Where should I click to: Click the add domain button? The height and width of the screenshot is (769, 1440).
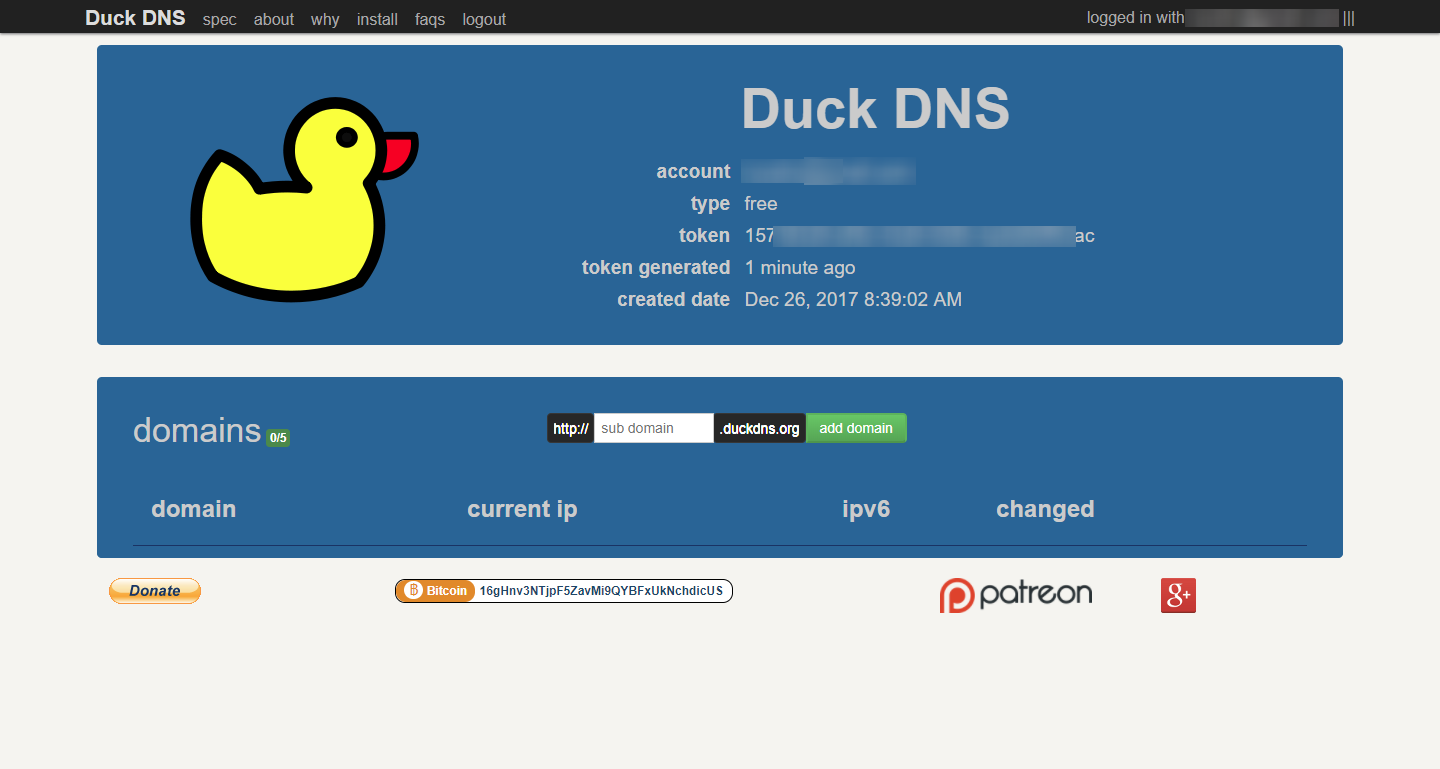[x=856, y=428]
